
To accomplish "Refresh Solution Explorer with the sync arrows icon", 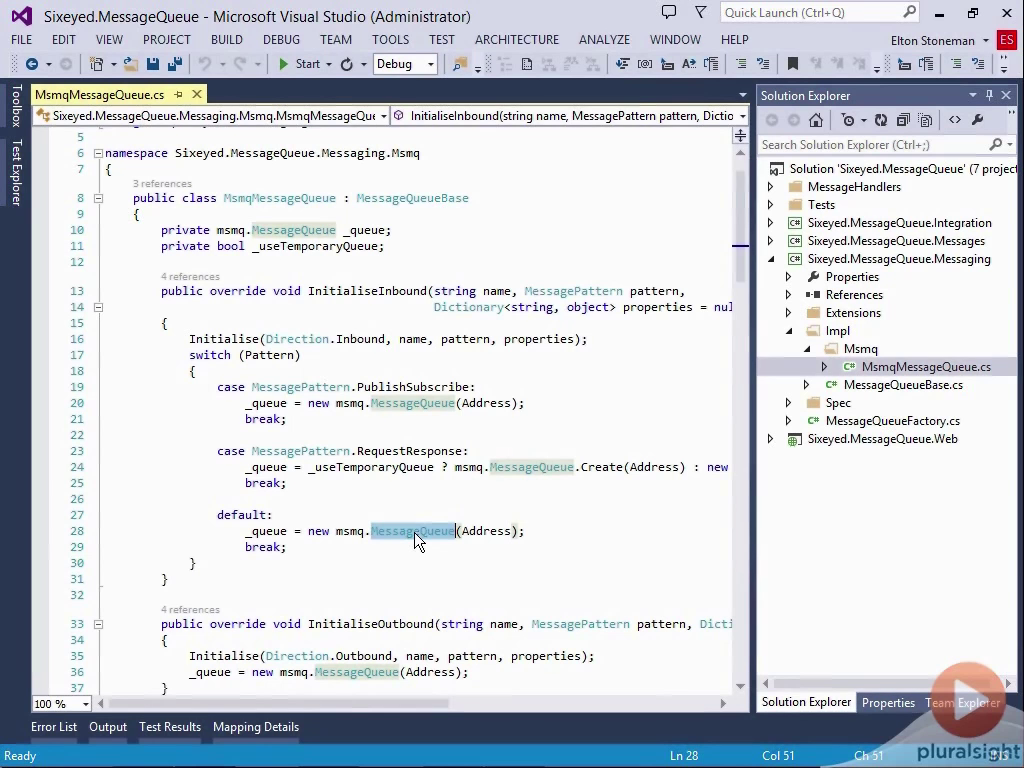I will point(881,120).
